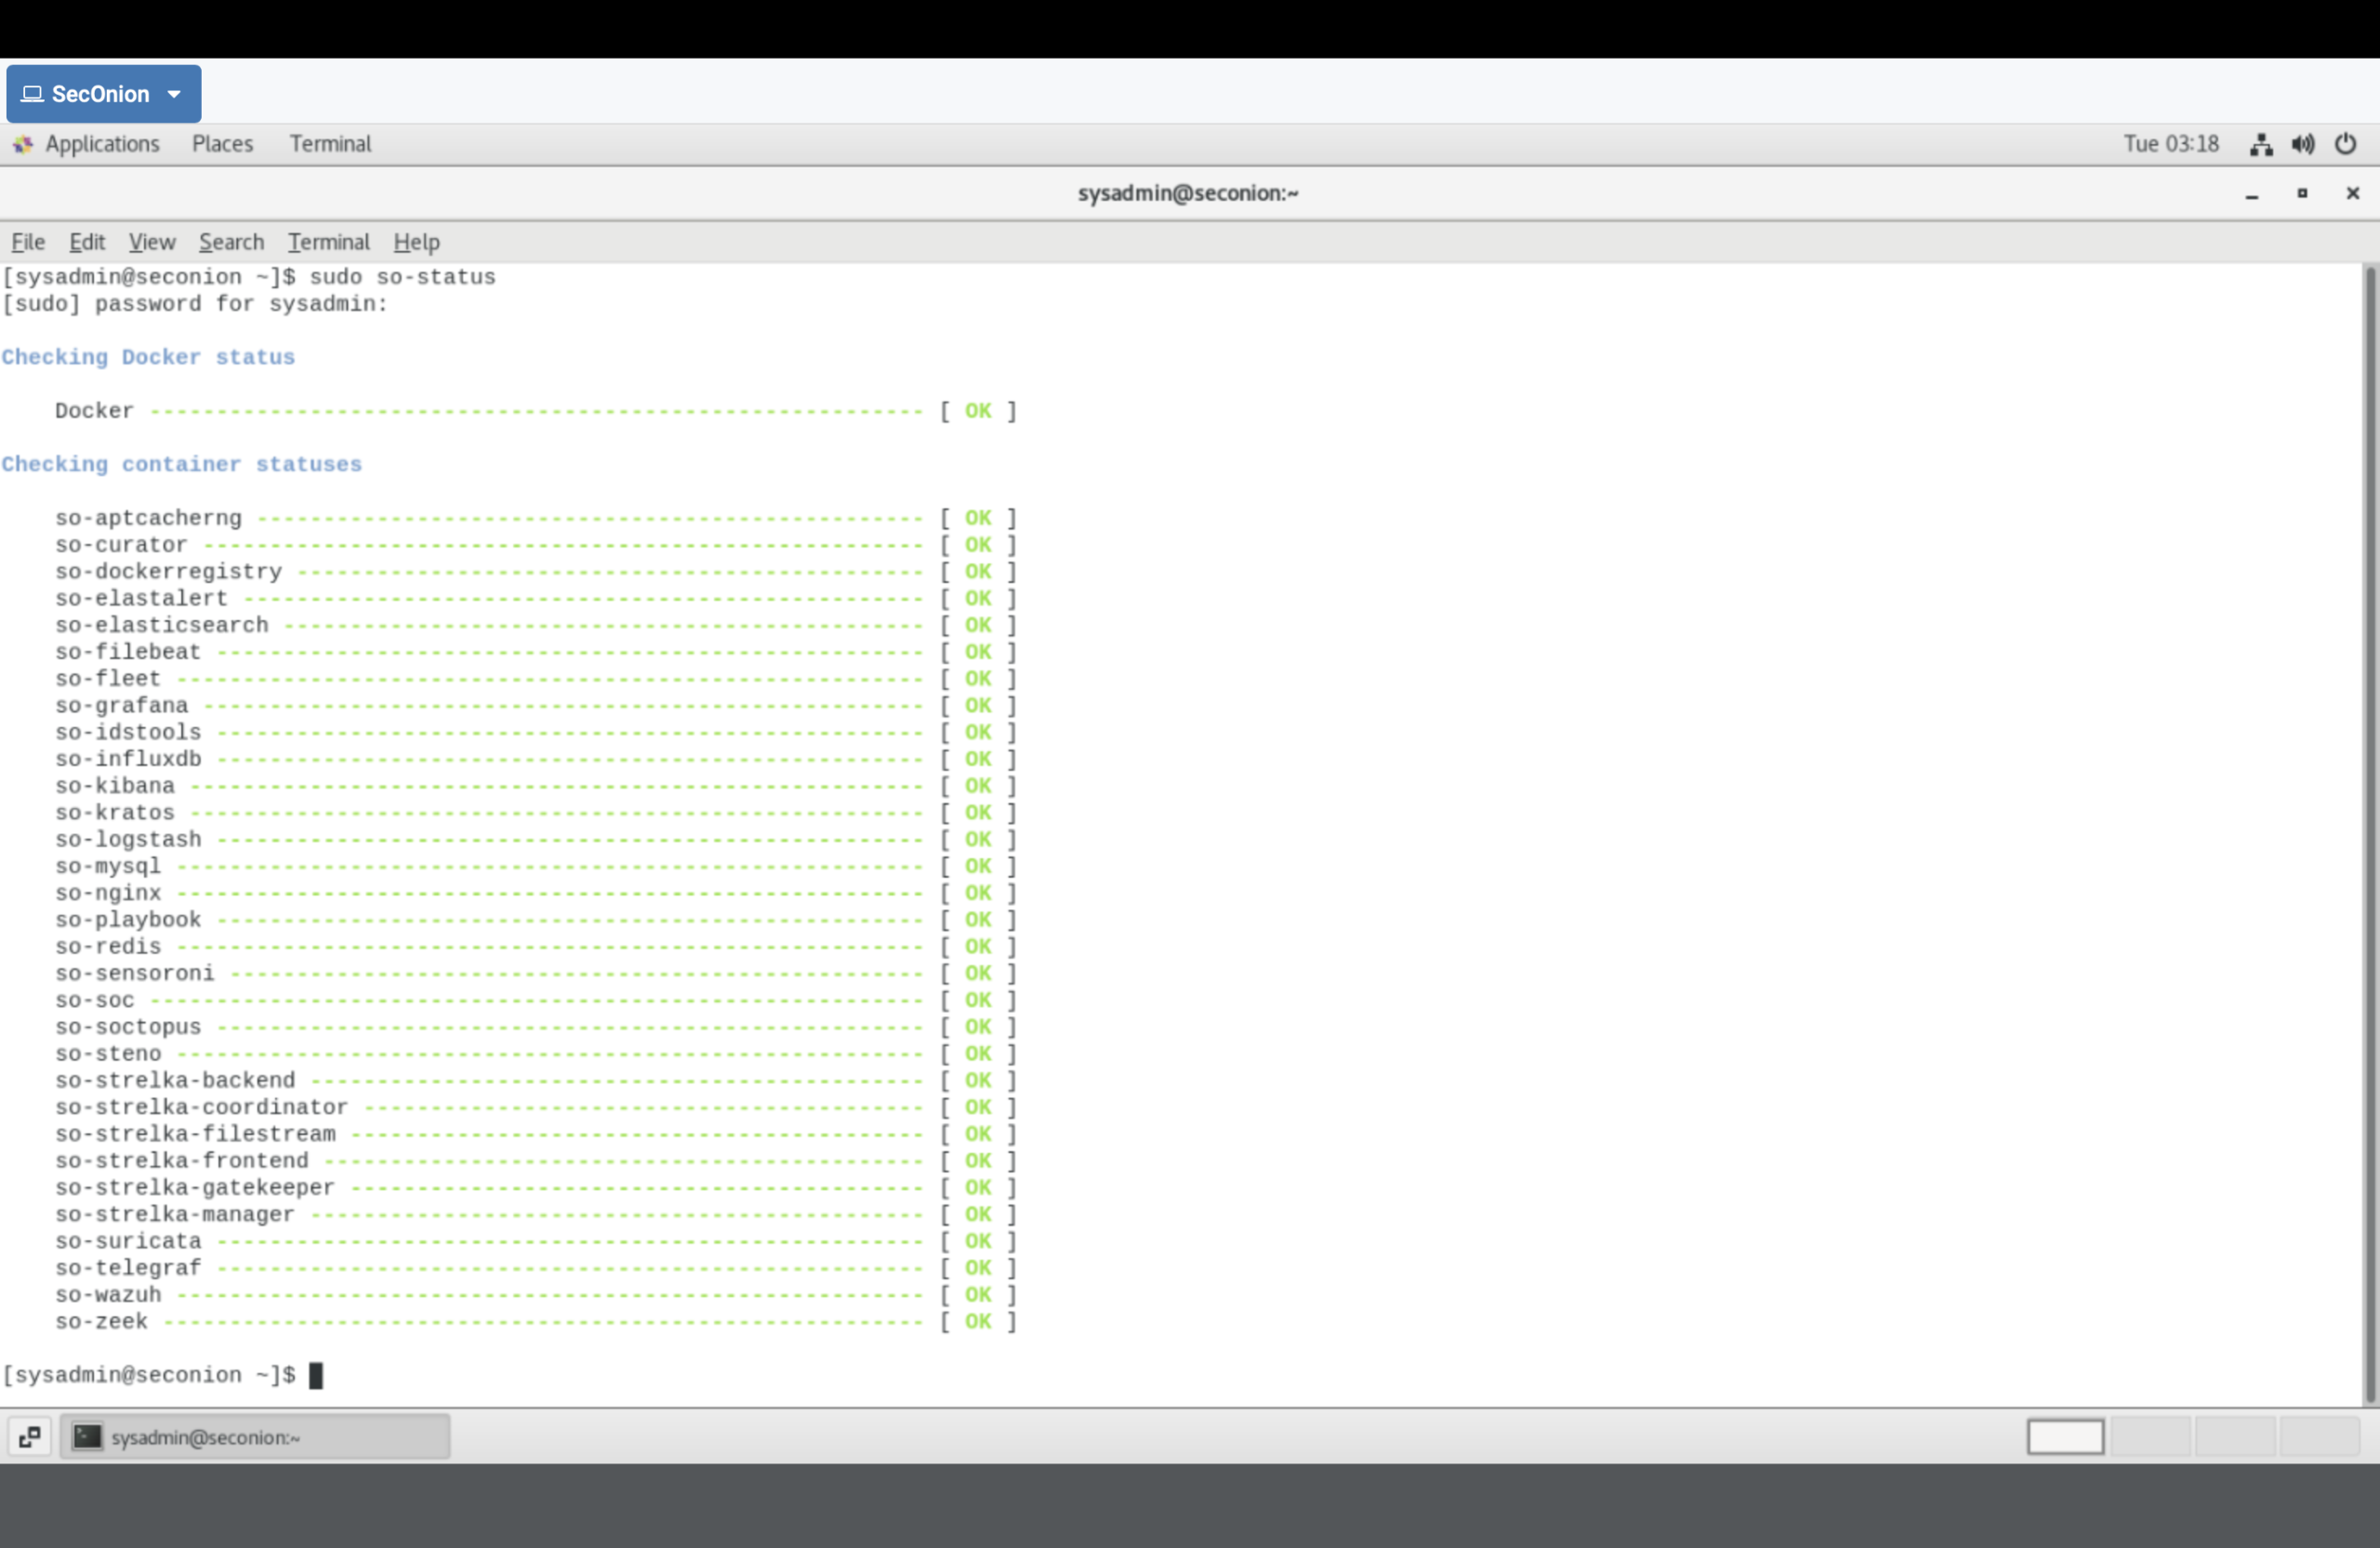This screenshot has width=2380, height=1548.
Task: Switch to the first workspace in pager
Action: [x=2065, y=1437]
